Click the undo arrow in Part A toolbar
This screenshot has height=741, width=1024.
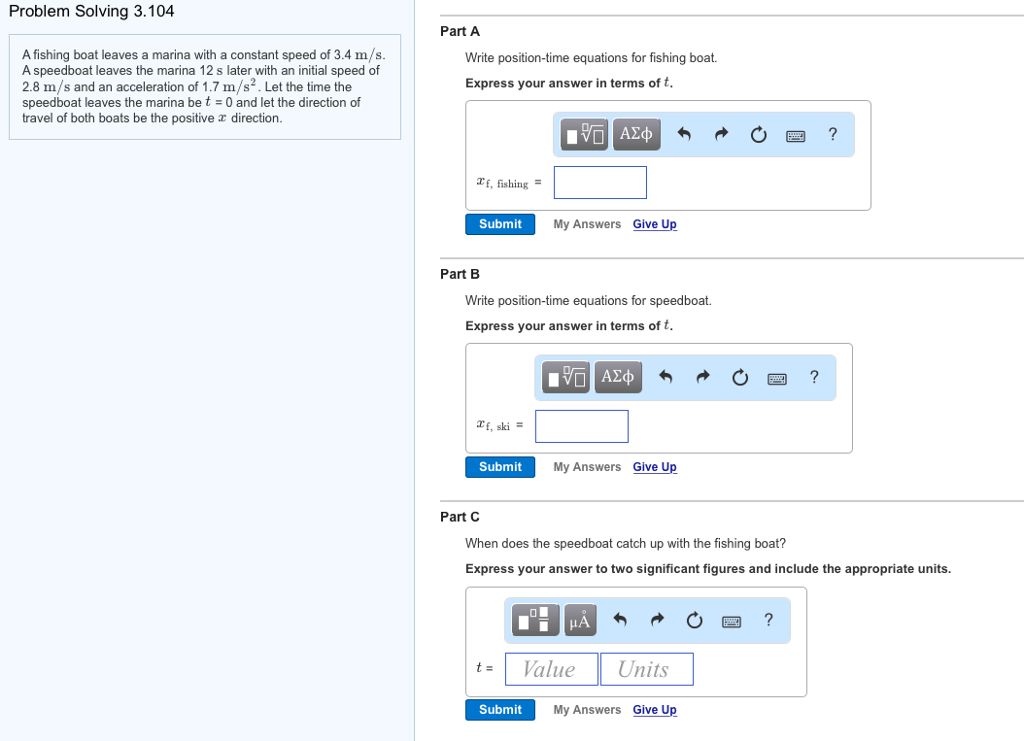pyautogui.click(x=684, y=134)
